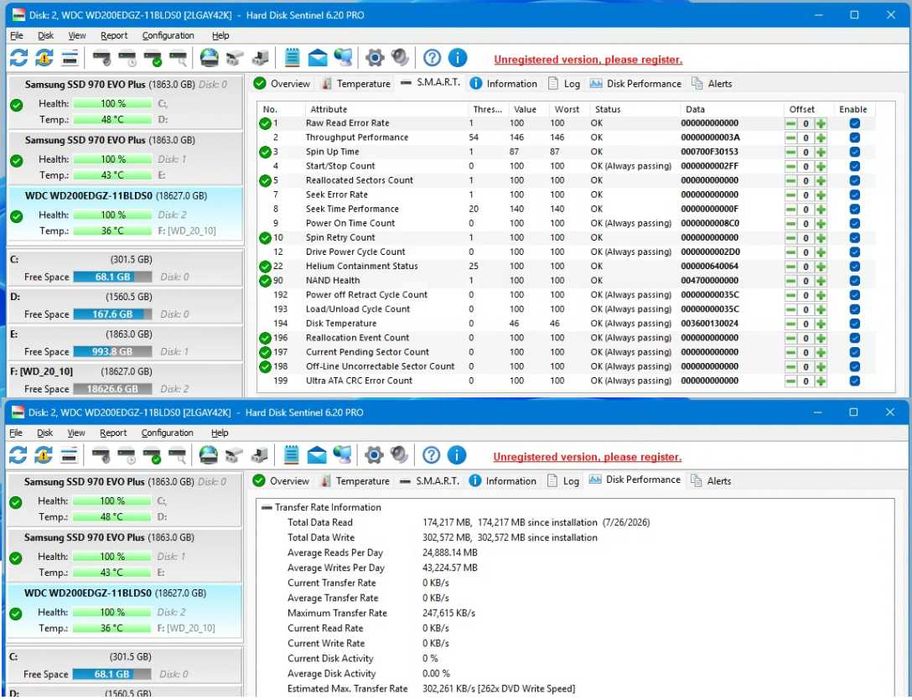
Task: Click the three-lines list icon in Disk Performance window toolbar
Action: (69, 455)
